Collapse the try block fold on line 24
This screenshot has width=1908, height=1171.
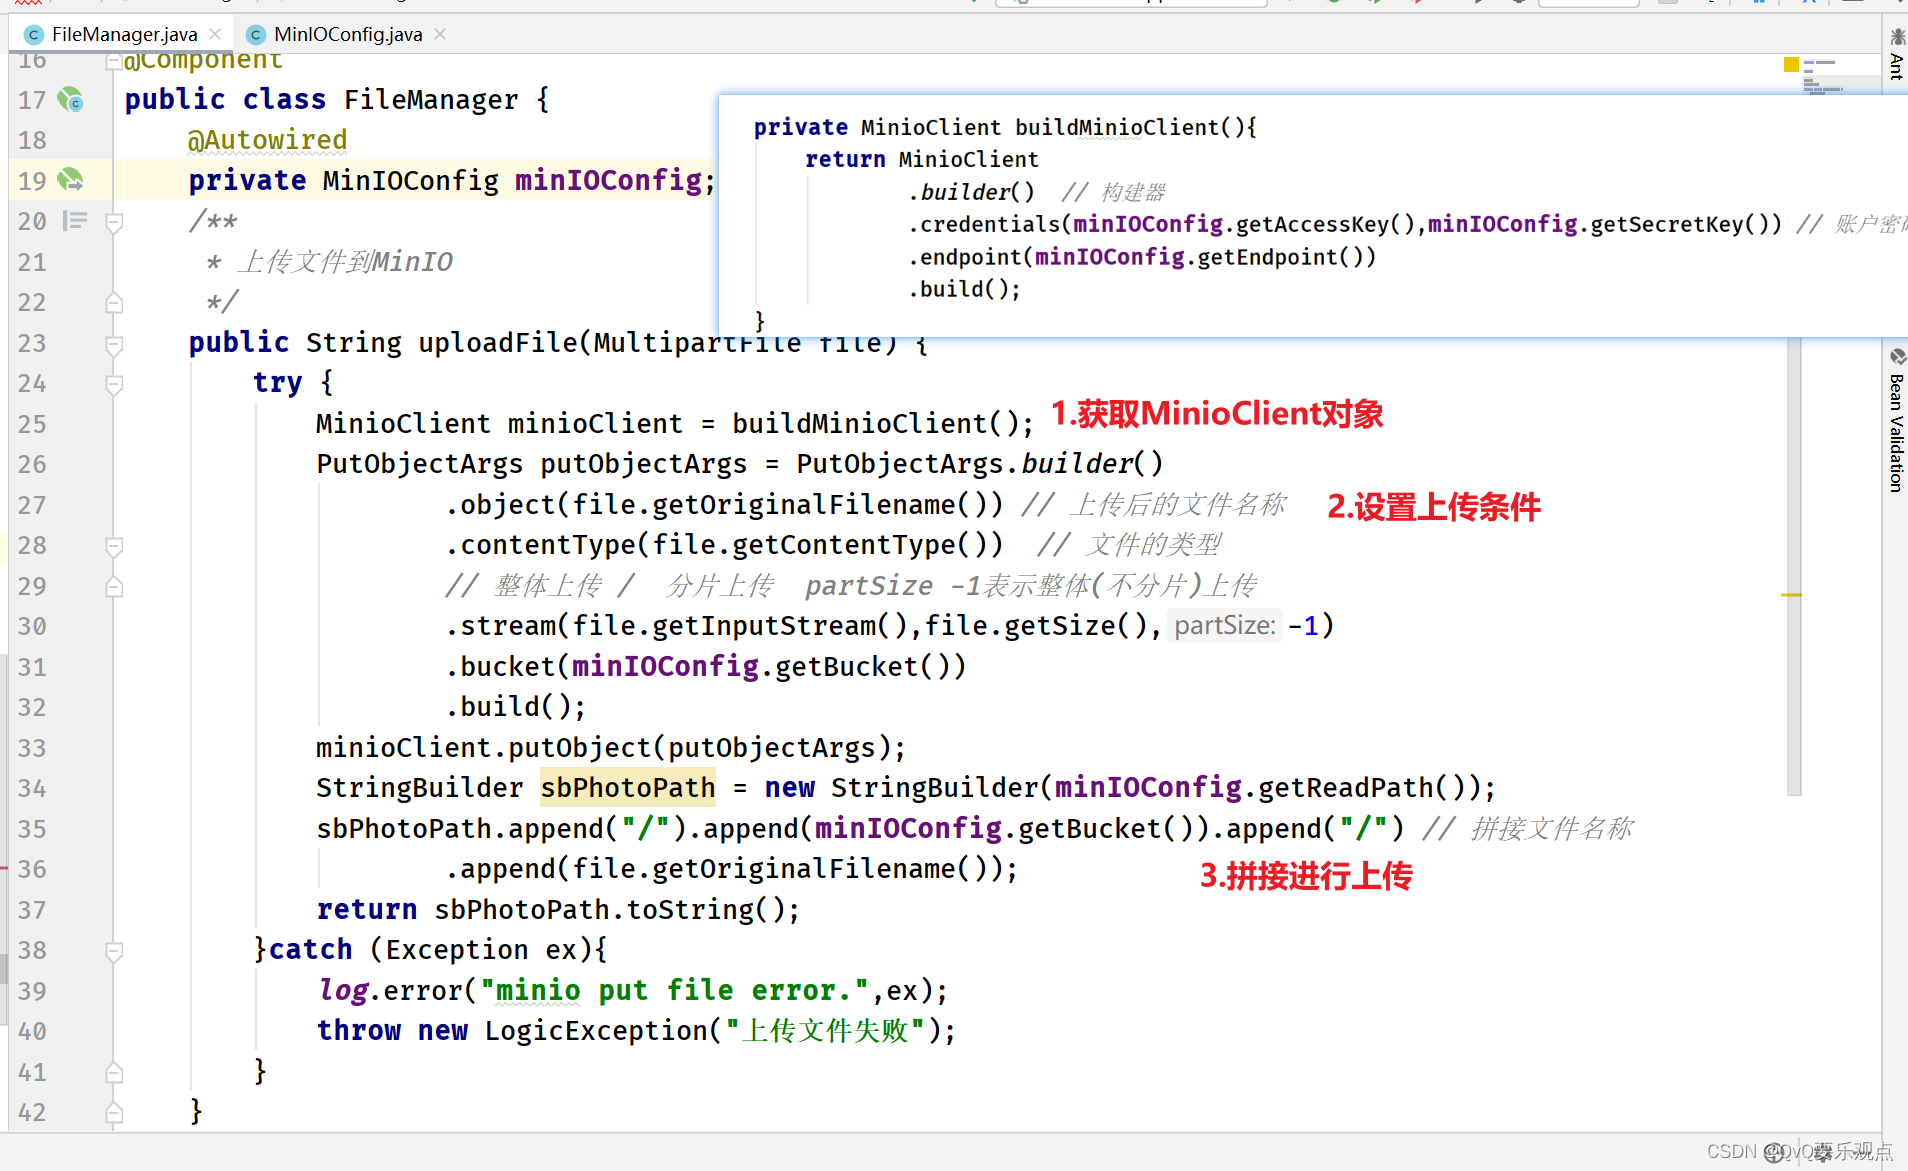point(114,384)
